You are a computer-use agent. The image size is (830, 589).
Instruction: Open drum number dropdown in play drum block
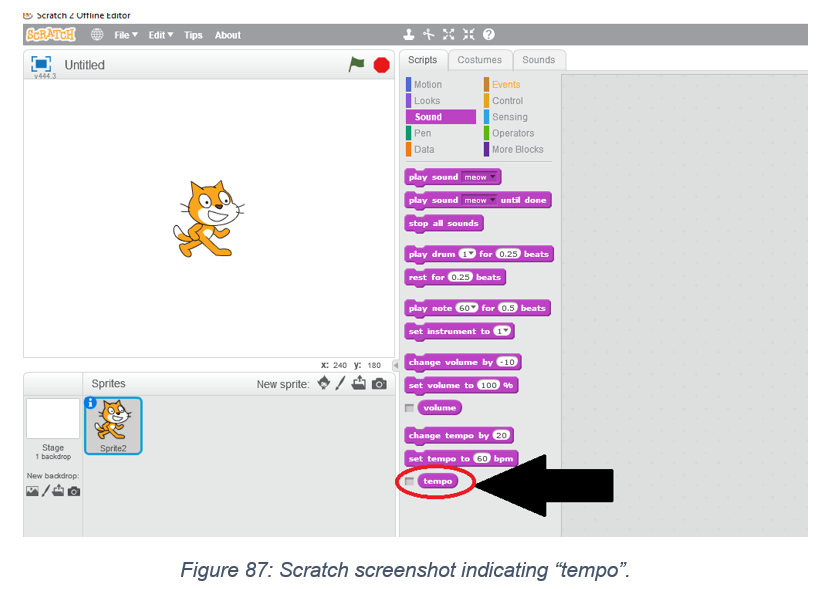[x=467, y=254]
